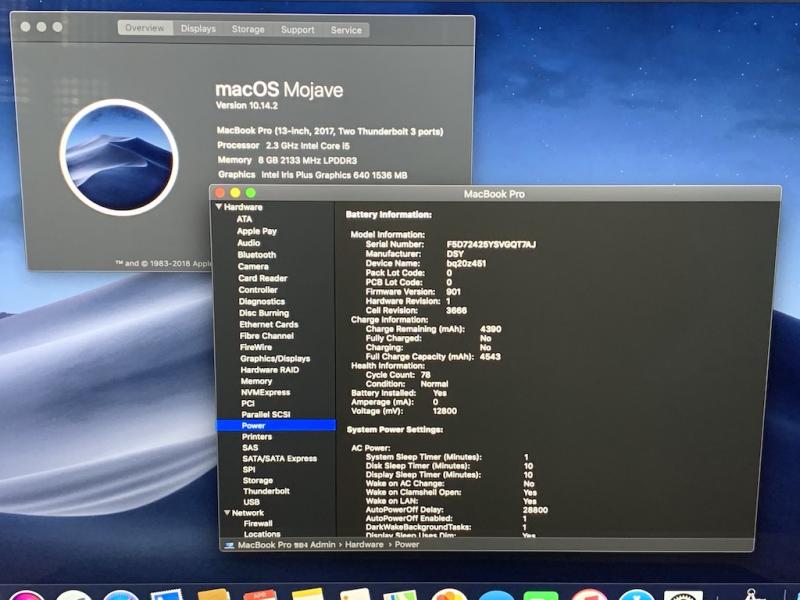The image size is (800, 600).
Task: Select Bluetooth in the sidebar
Action: point(257,255)
